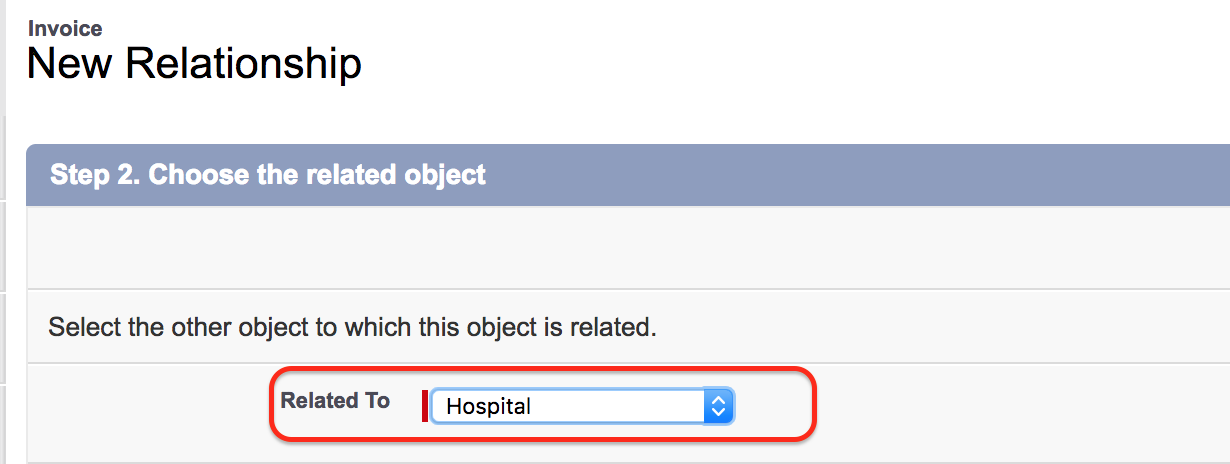
Task: Click the collapsed left sidebar strip
Action: tap(3, 232)
